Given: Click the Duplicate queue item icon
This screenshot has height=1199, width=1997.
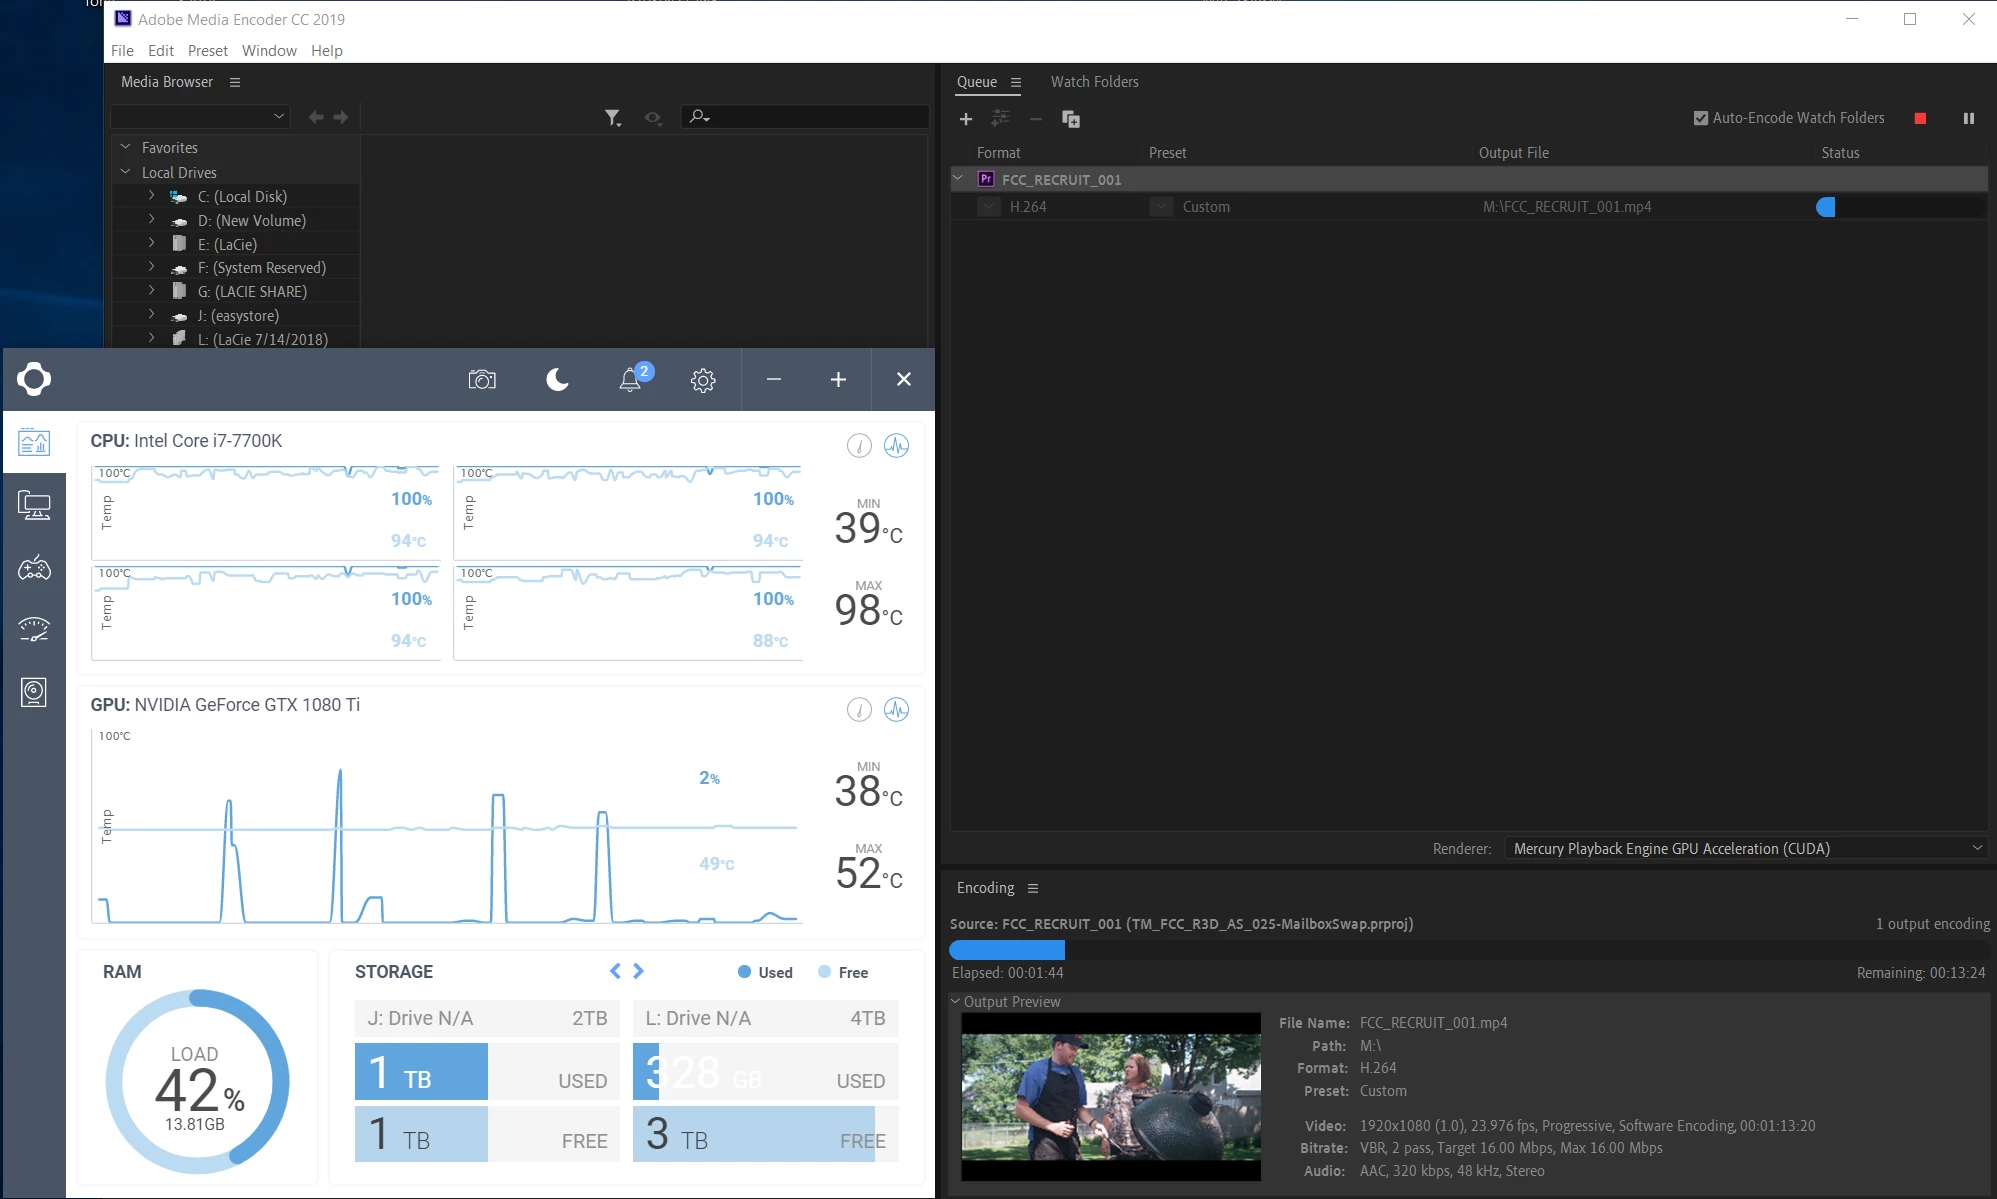Looking at the screenshot, I should point(1070,119).
